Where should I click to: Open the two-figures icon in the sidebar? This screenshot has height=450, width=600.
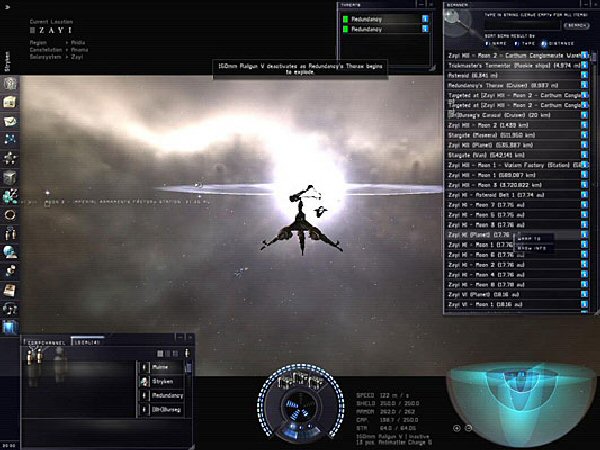tap(10, 233)
